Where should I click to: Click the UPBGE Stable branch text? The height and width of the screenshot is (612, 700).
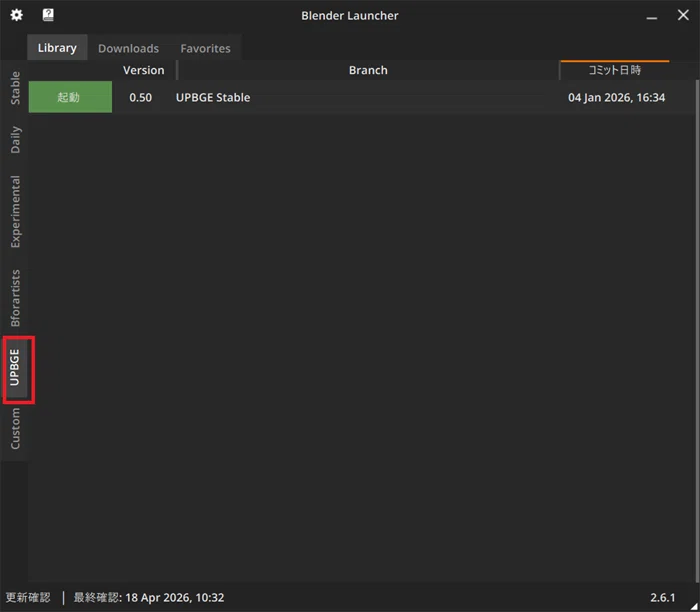pos(213,97)
